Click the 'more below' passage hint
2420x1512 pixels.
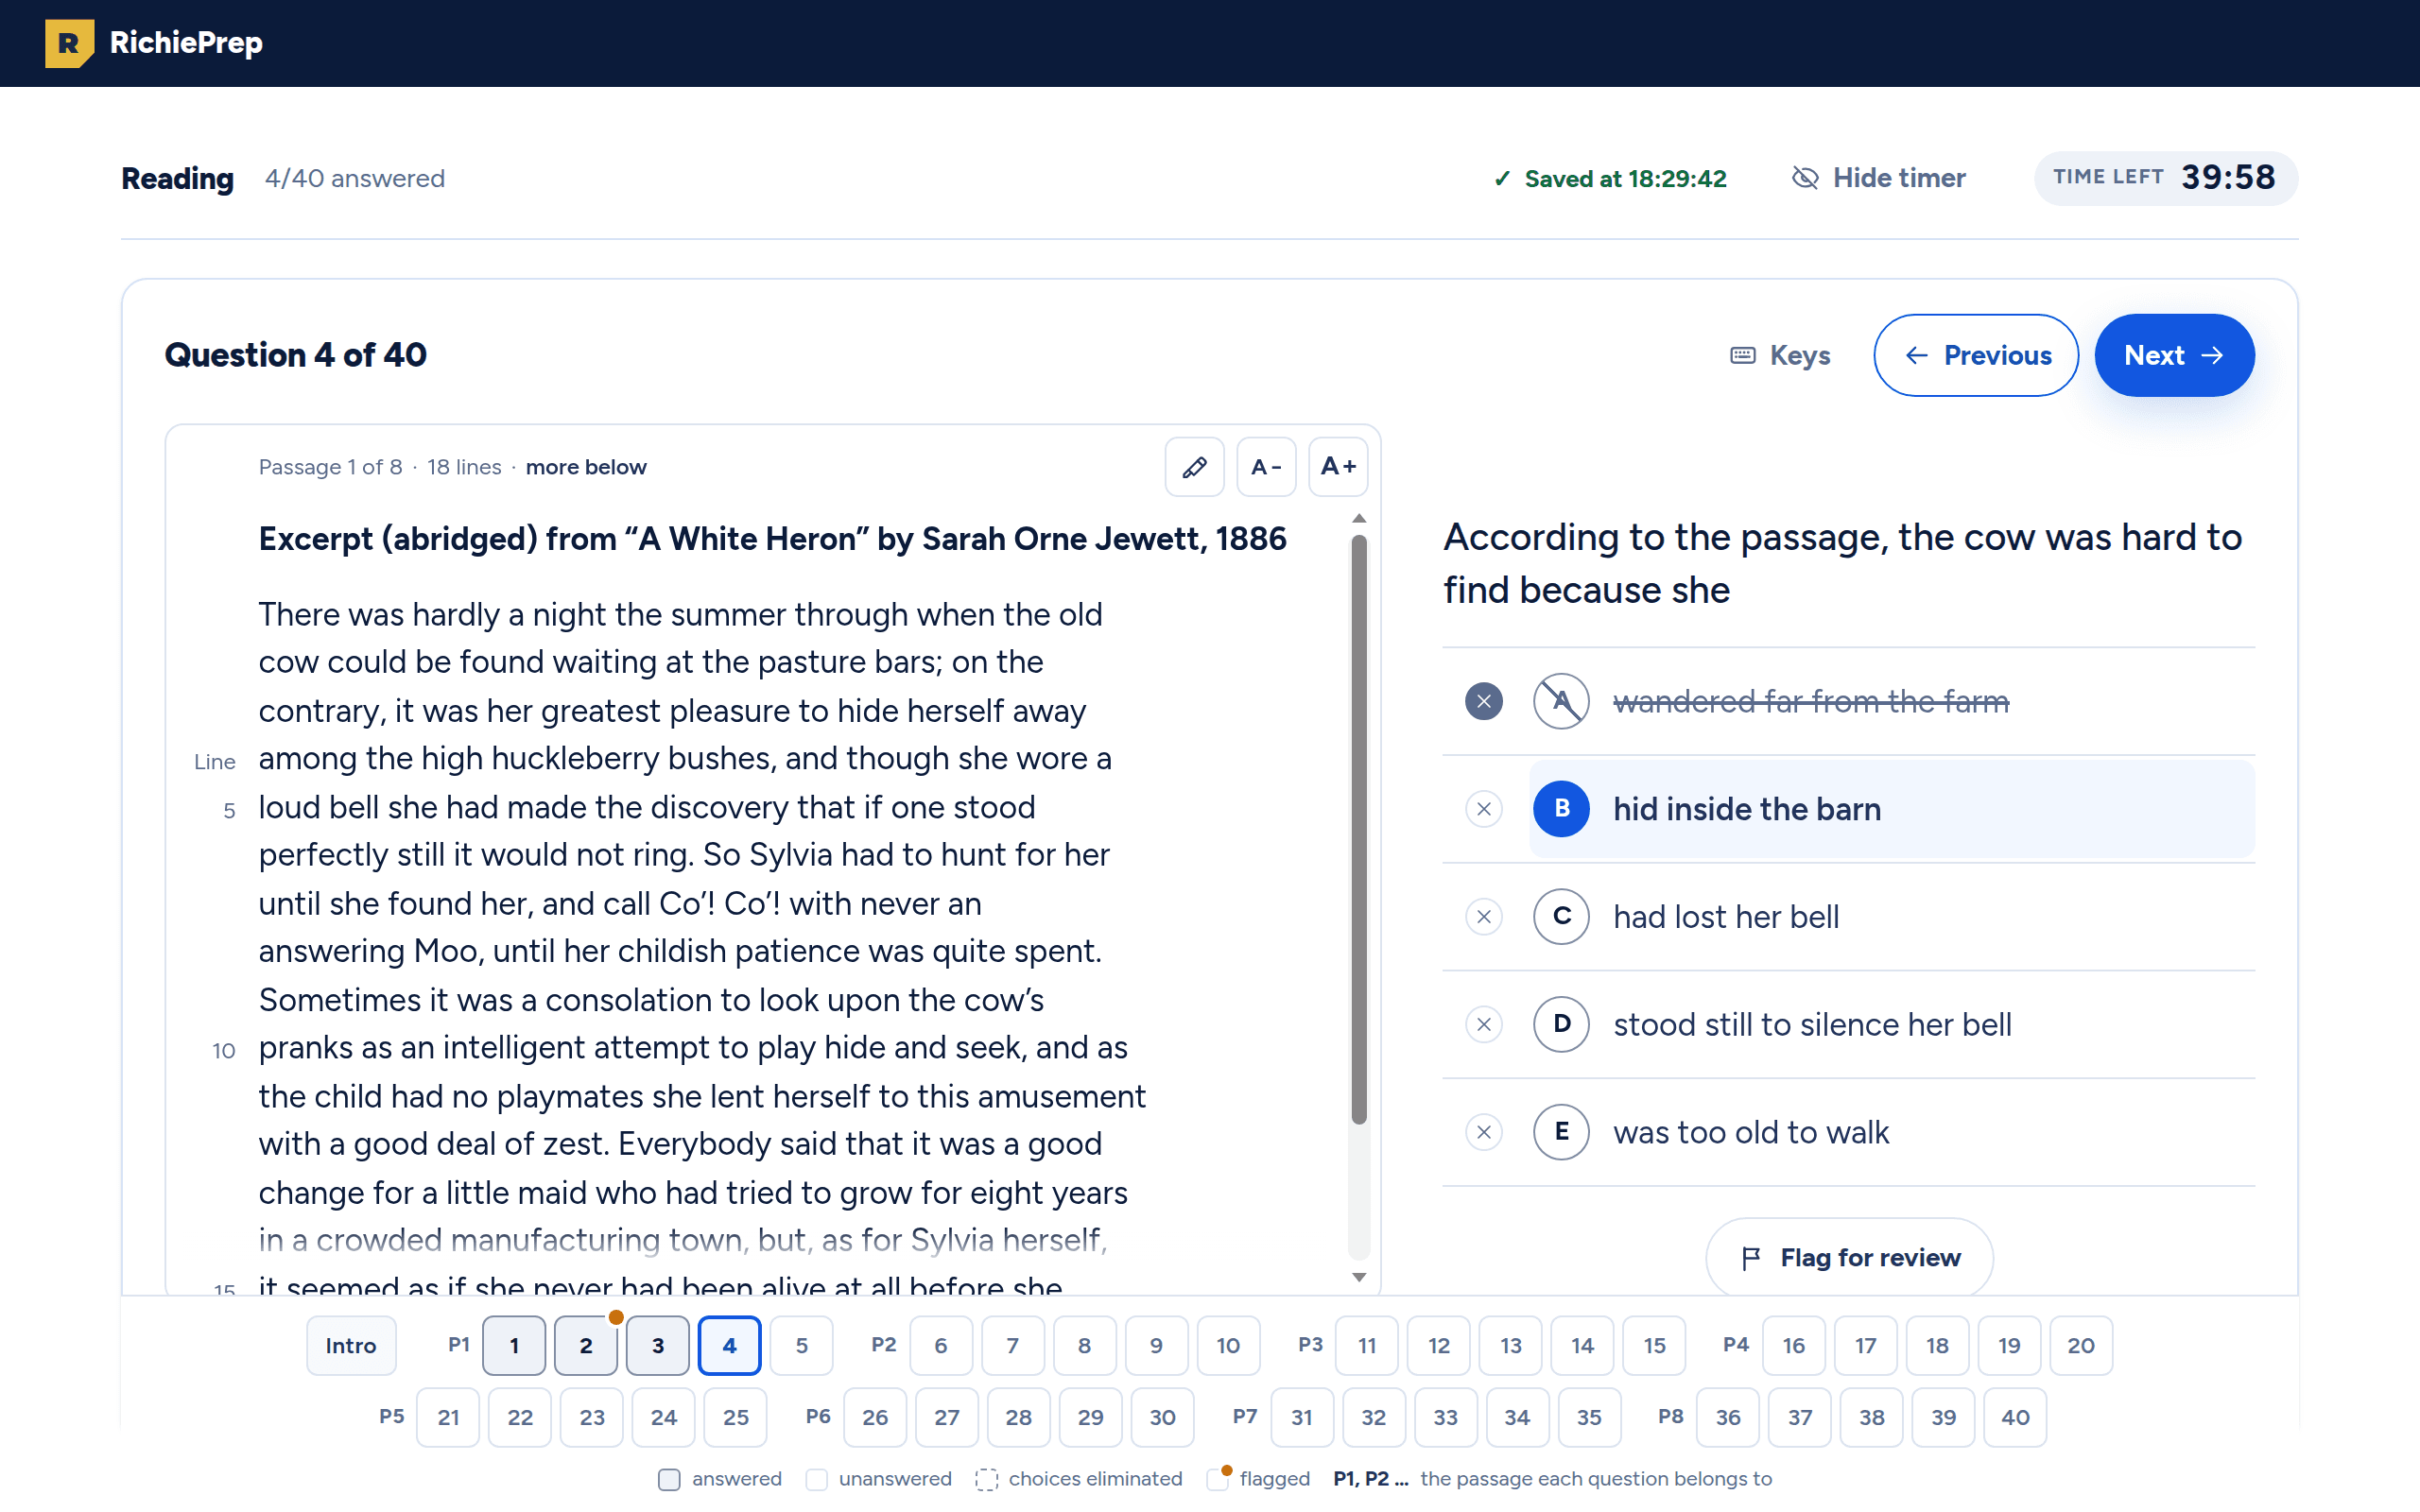click(586, 467)
